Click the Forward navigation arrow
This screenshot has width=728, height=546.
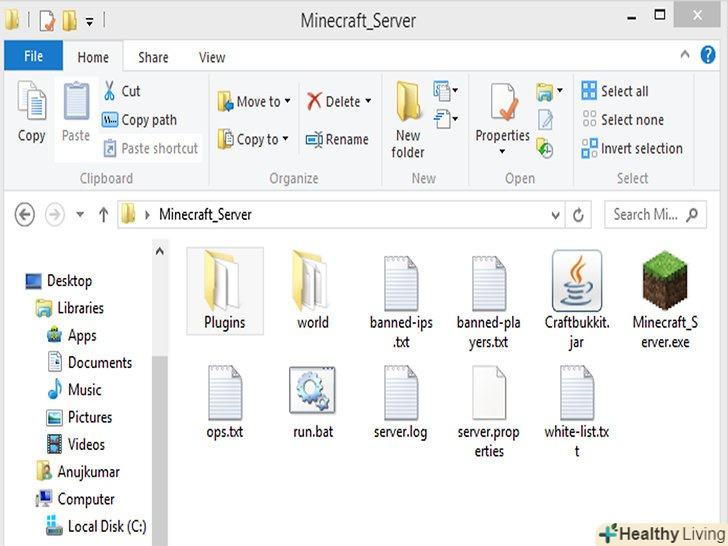[x=55, y=214]
